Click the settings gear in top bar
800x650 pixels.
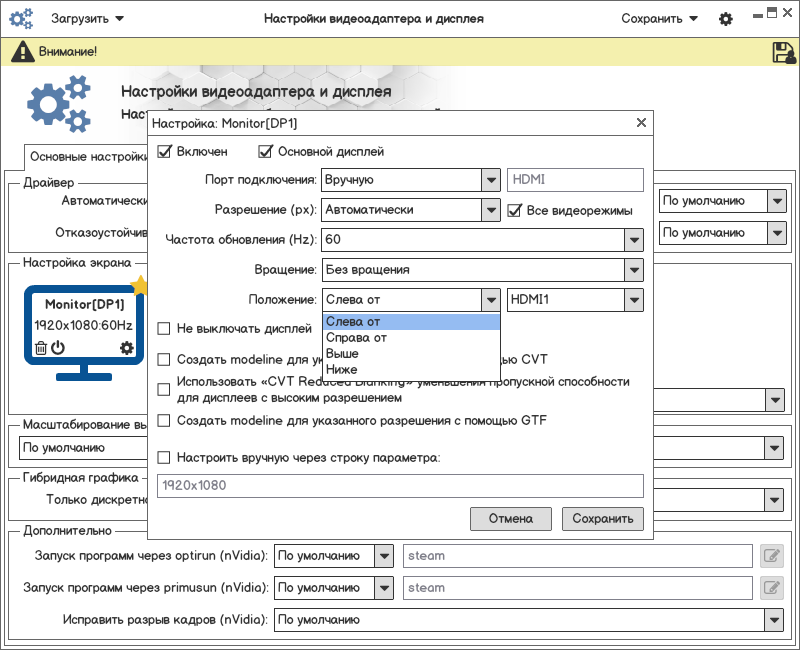point(726,19)
